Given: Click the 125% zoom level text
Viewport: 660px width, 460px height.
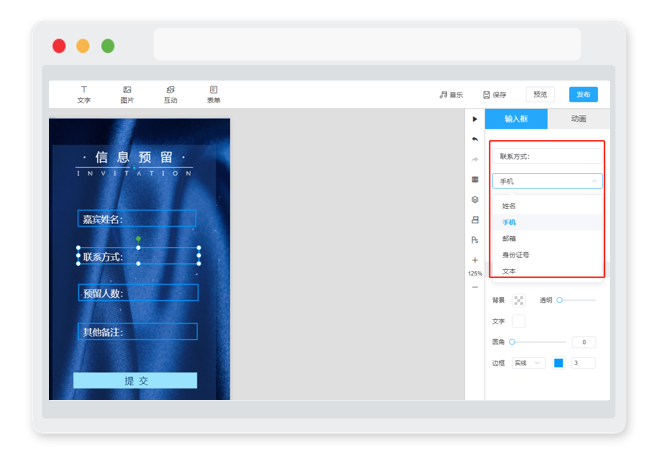Looking at the screenshot, I should [x=475, y=274].
